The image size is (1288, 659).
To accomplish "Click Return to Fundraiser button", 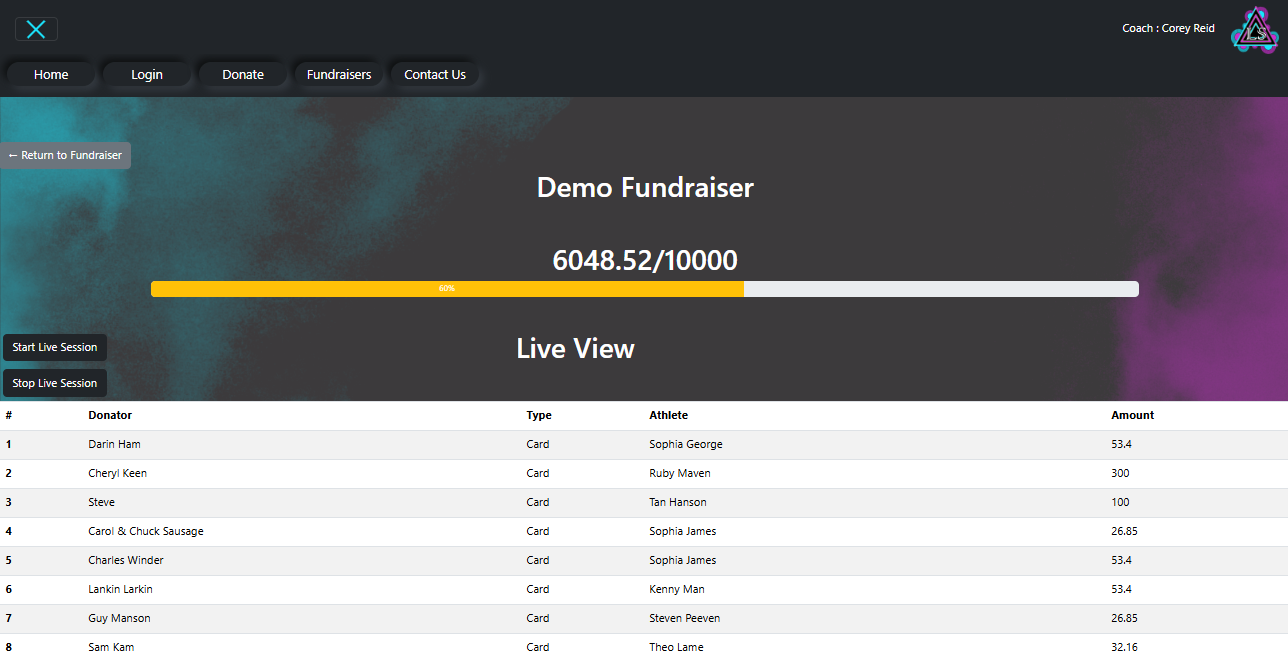I will (x=65, y=156).
